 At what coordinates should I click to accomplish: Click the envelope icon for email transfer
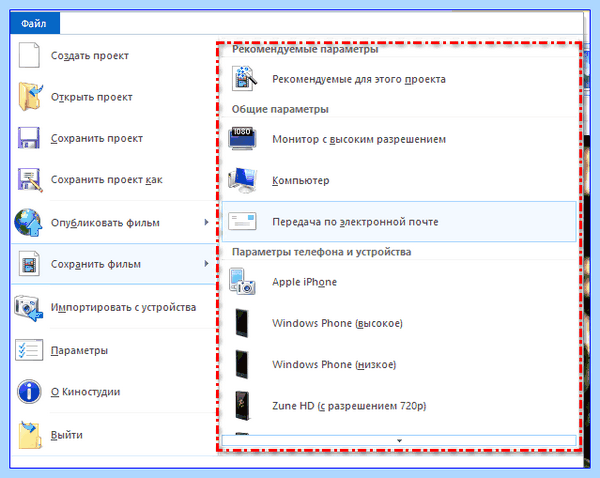(x=242, y=221)
